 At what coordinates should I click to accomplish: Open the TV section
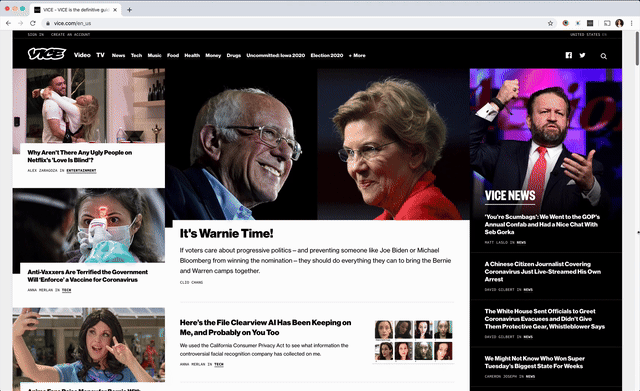(100, 55)
